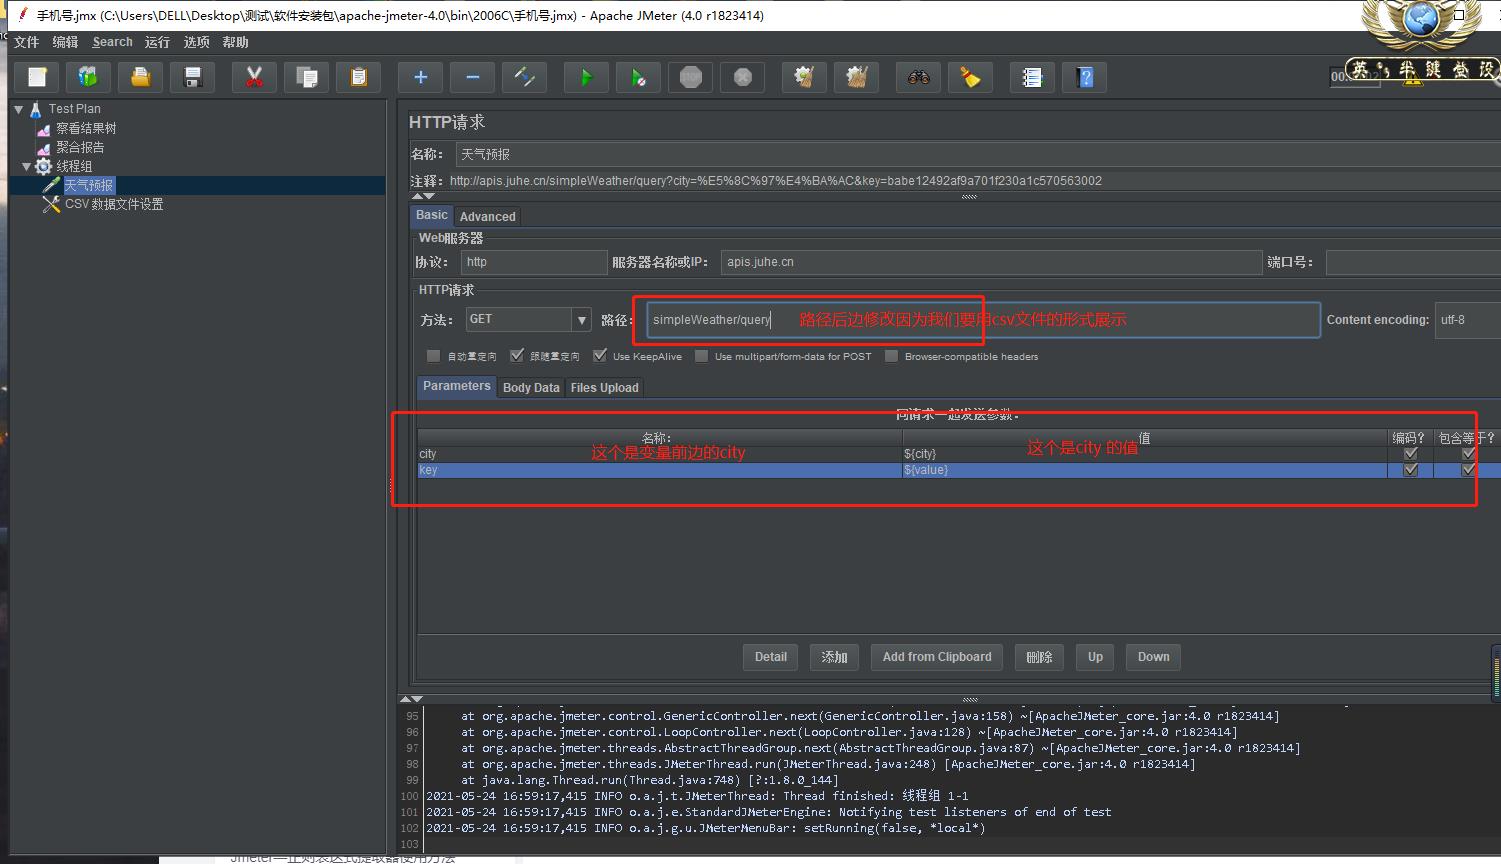Switch to the Basic tab

[432, 215]
